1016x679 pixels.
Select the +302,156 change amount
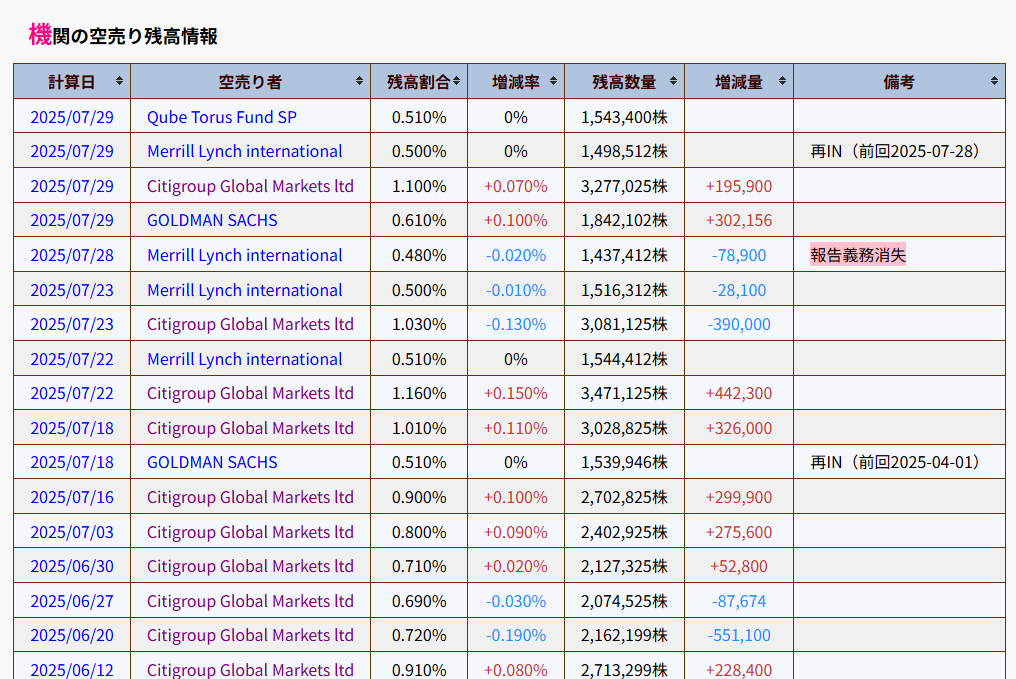pyautogui.click(x=739, y=220)
